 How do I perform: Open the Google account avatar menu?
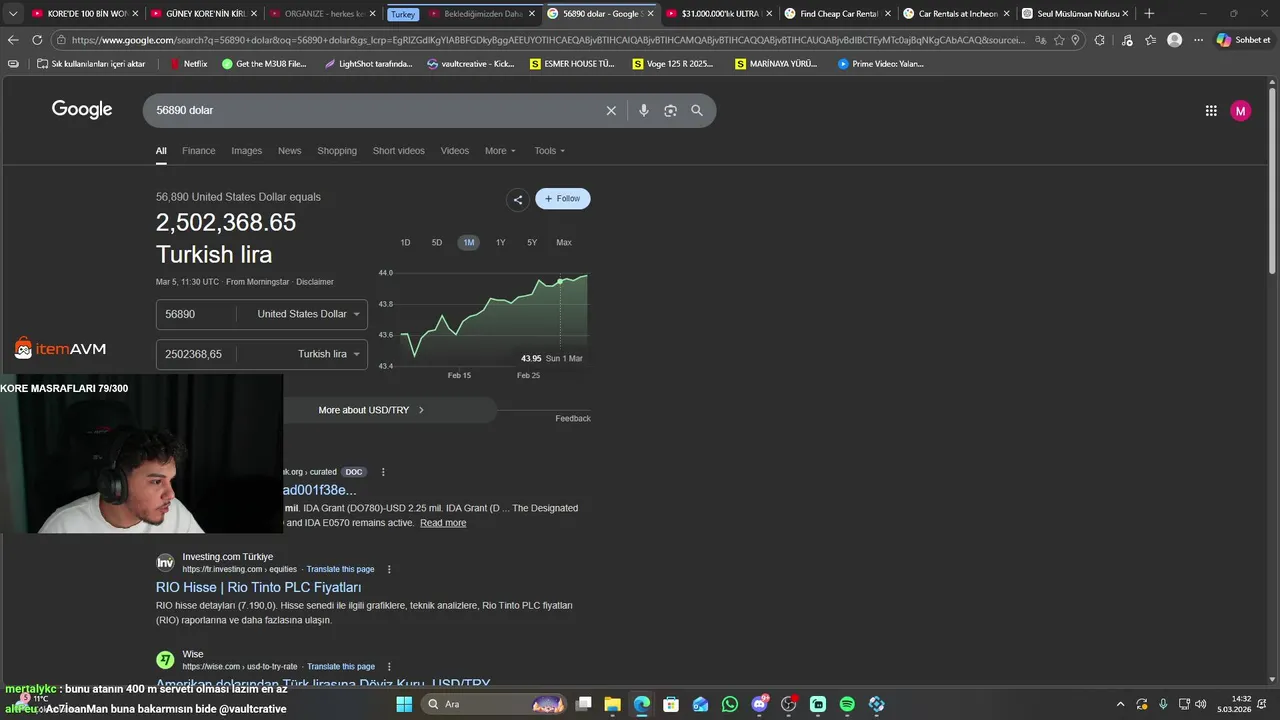point(1240,111)
